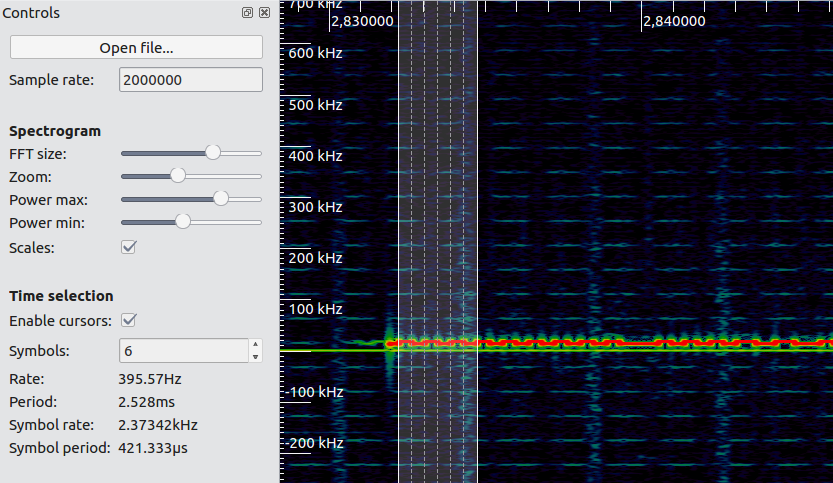
Task: Click the Power min slider handle
Action: pyautogui.click(x=182, y=221)
